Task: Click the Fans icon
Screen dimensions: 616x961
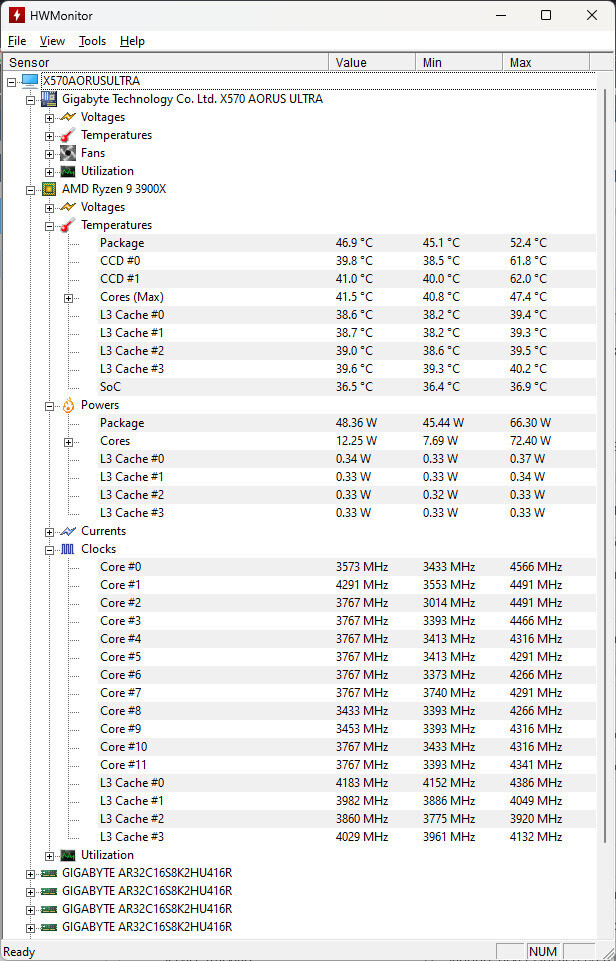Action: (68, 153)
